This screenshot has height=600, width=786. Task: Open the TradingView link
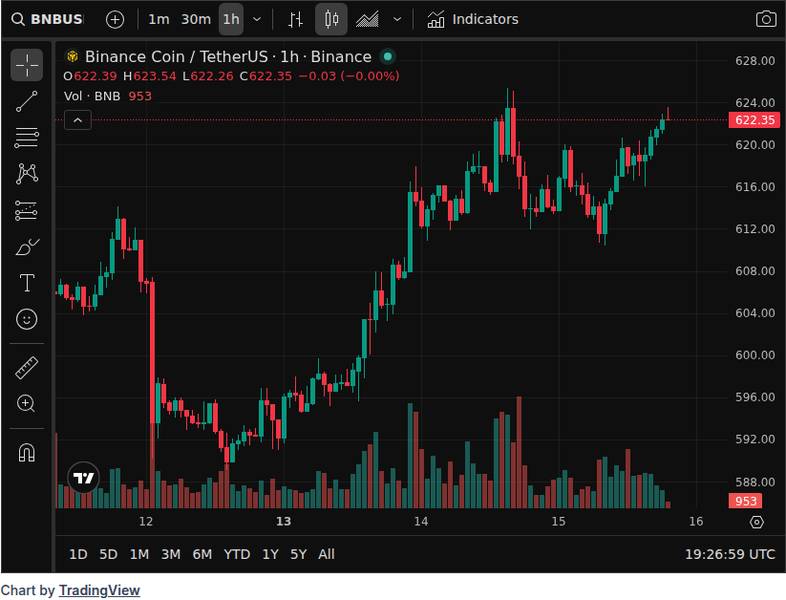(x=99, y=590)
